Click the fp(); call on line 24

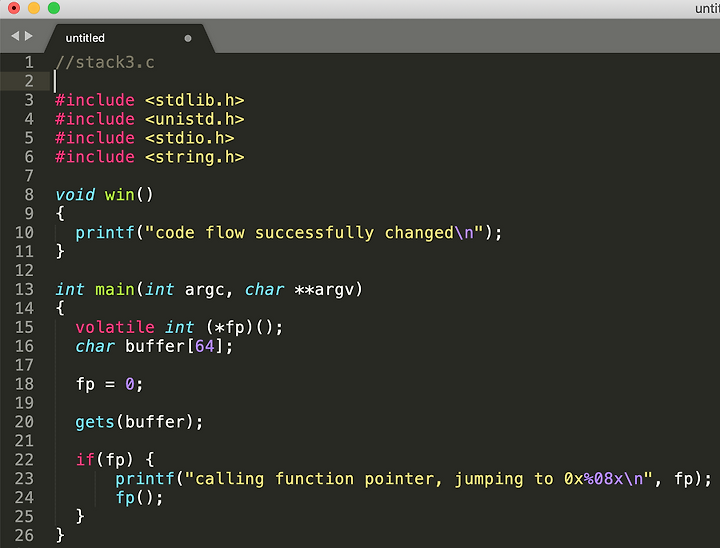coord(139,497)
